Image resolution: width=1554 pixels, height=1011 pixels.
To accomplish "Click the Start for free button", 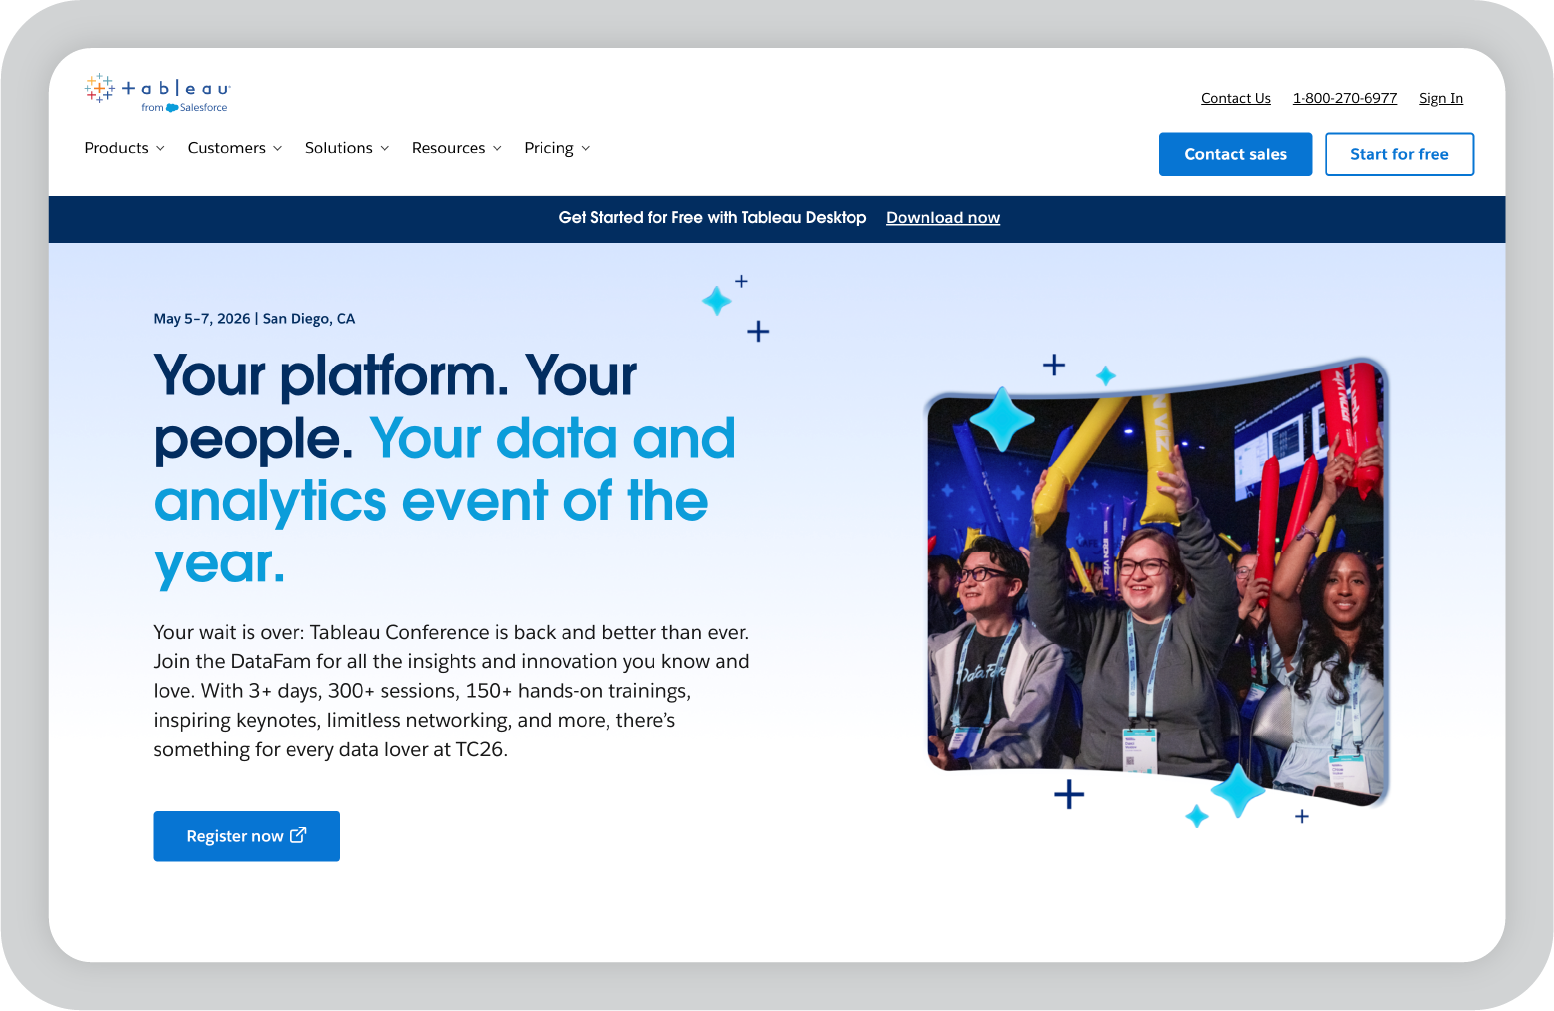I will (1400, 154).
